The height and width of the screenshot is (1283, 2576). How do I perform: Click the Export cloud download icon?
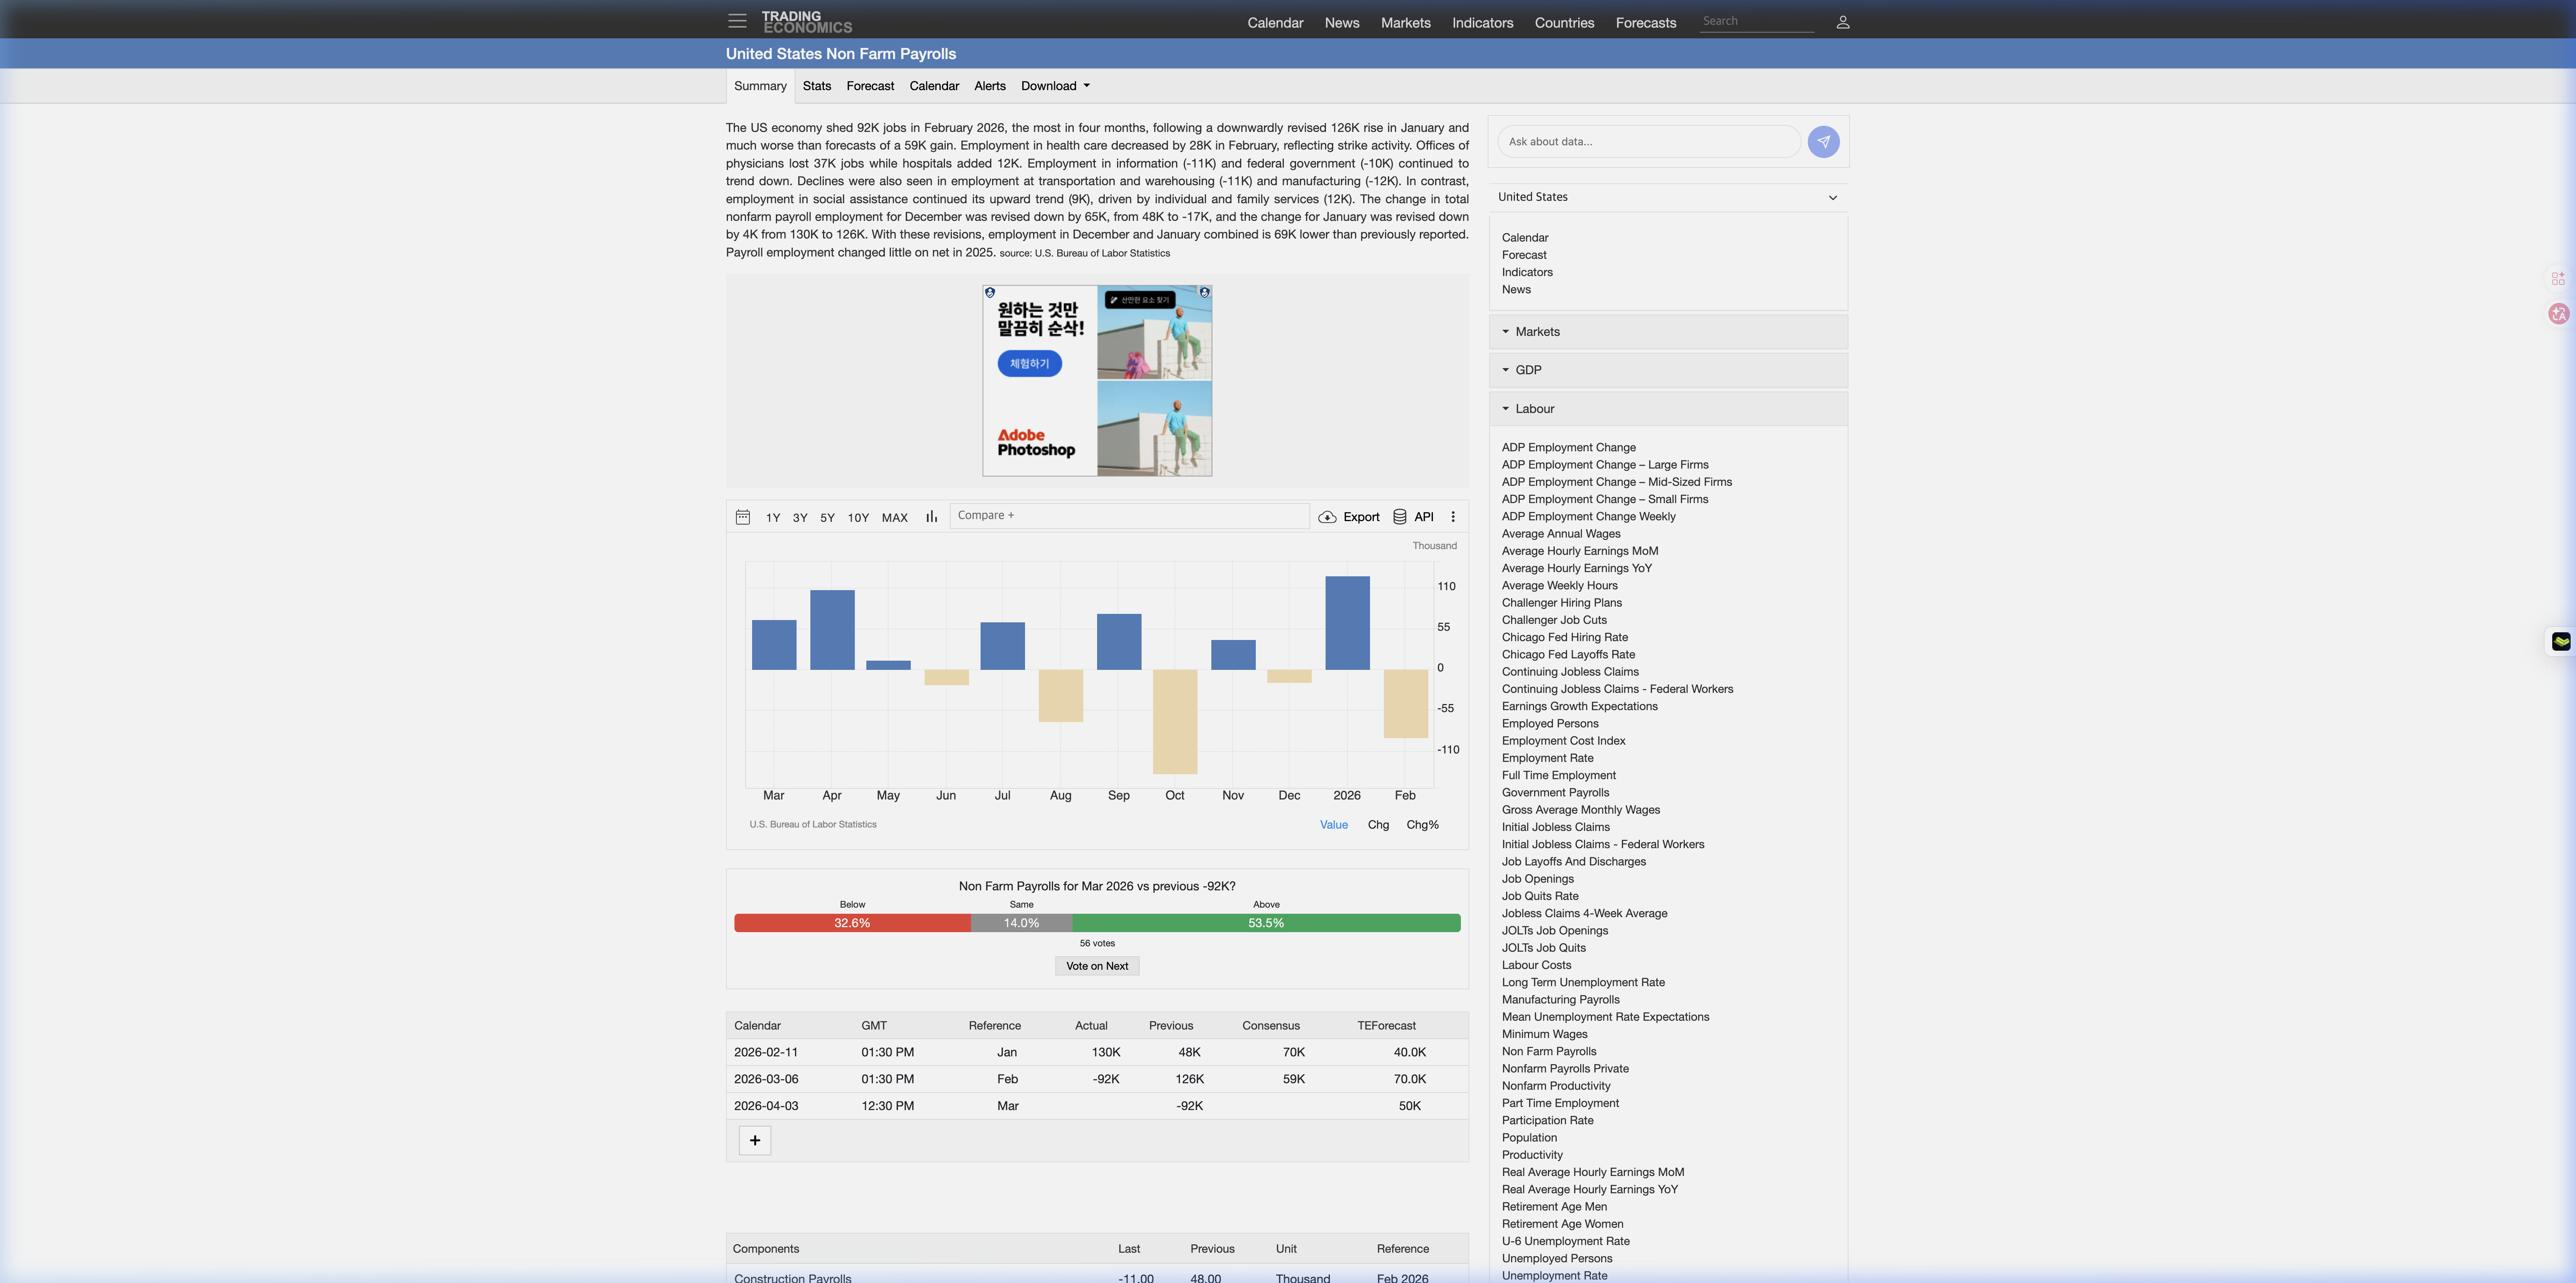pyautogui.click(x=1327, y=517)
